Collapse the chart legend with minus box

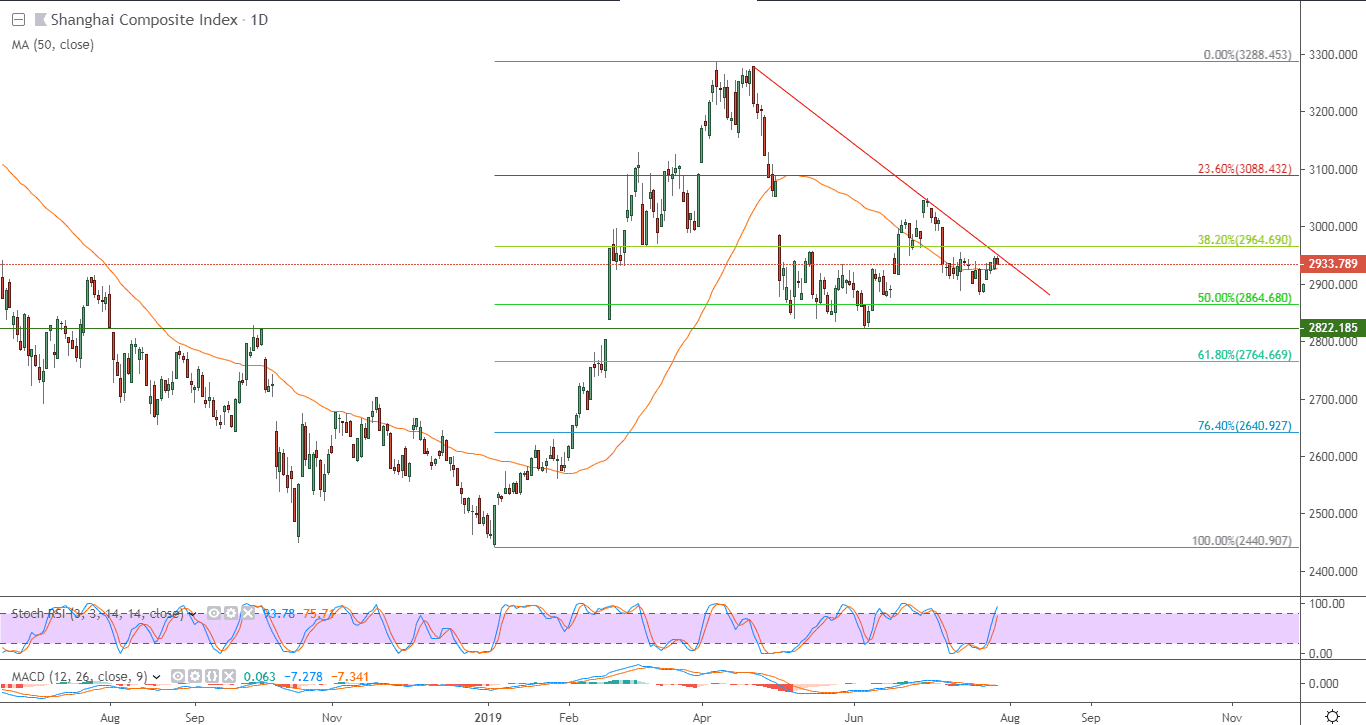[18, 20]
